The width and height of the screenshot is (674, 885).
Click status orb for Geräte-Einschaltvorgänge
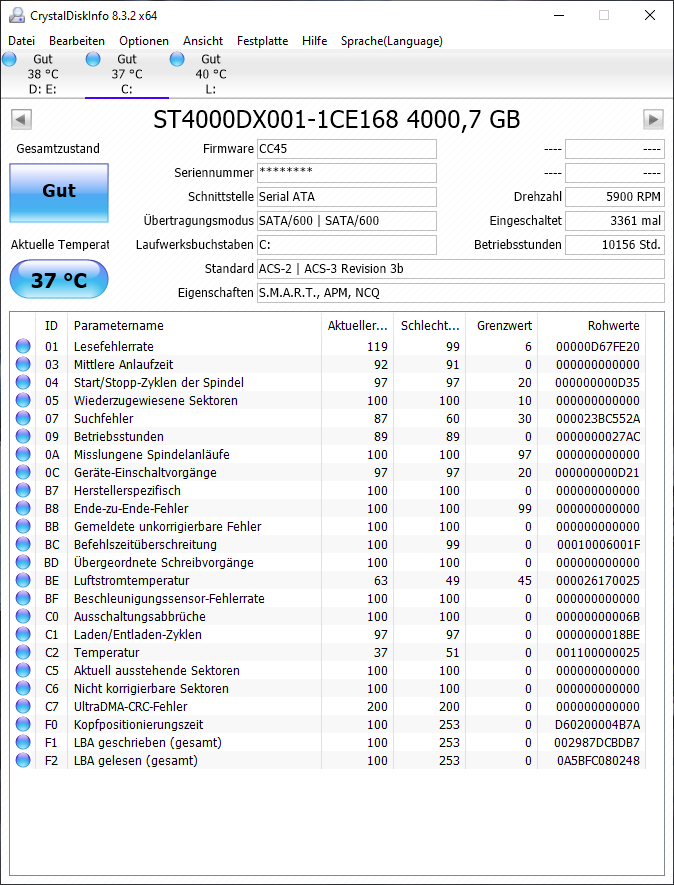tap(23, 472)
